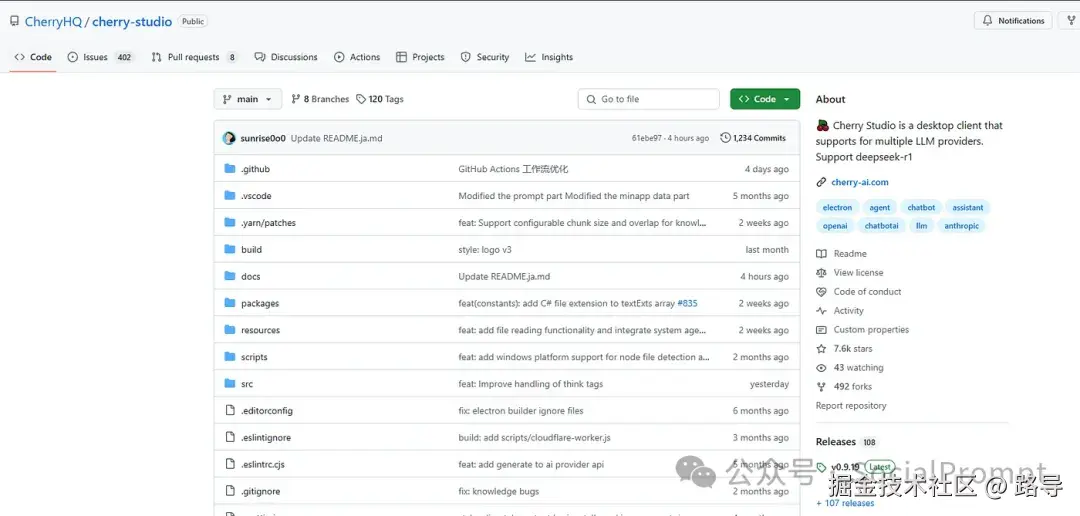Open the 8 Branches link

(x=320, y=99)
